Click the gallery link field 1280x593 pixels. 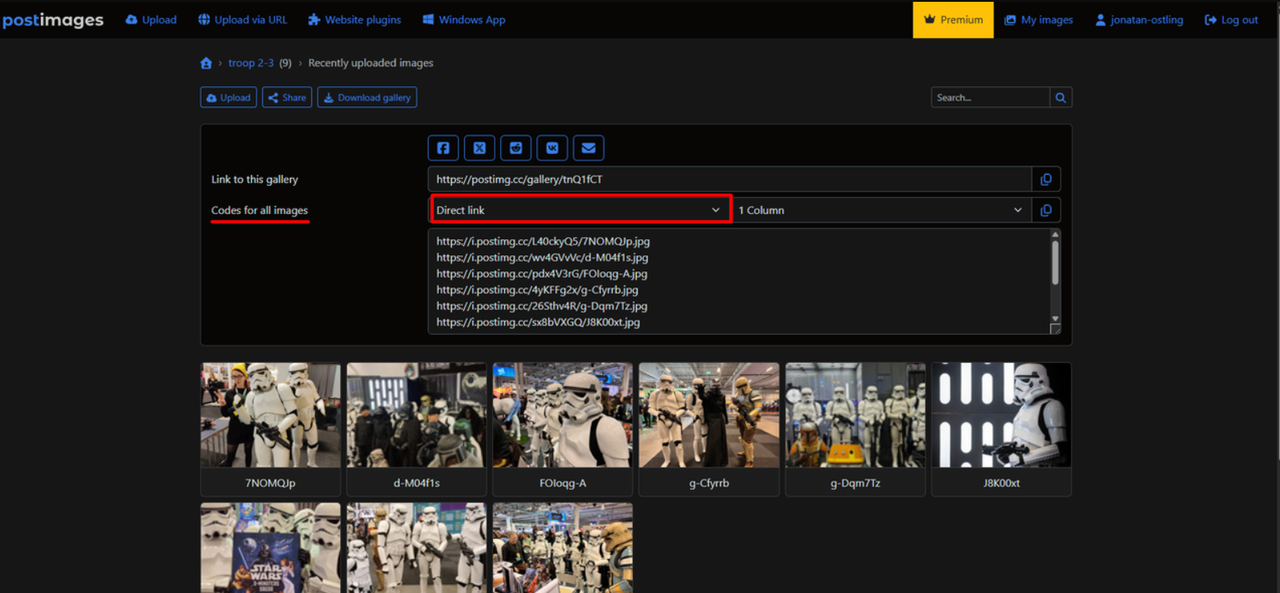click(730, 179)
